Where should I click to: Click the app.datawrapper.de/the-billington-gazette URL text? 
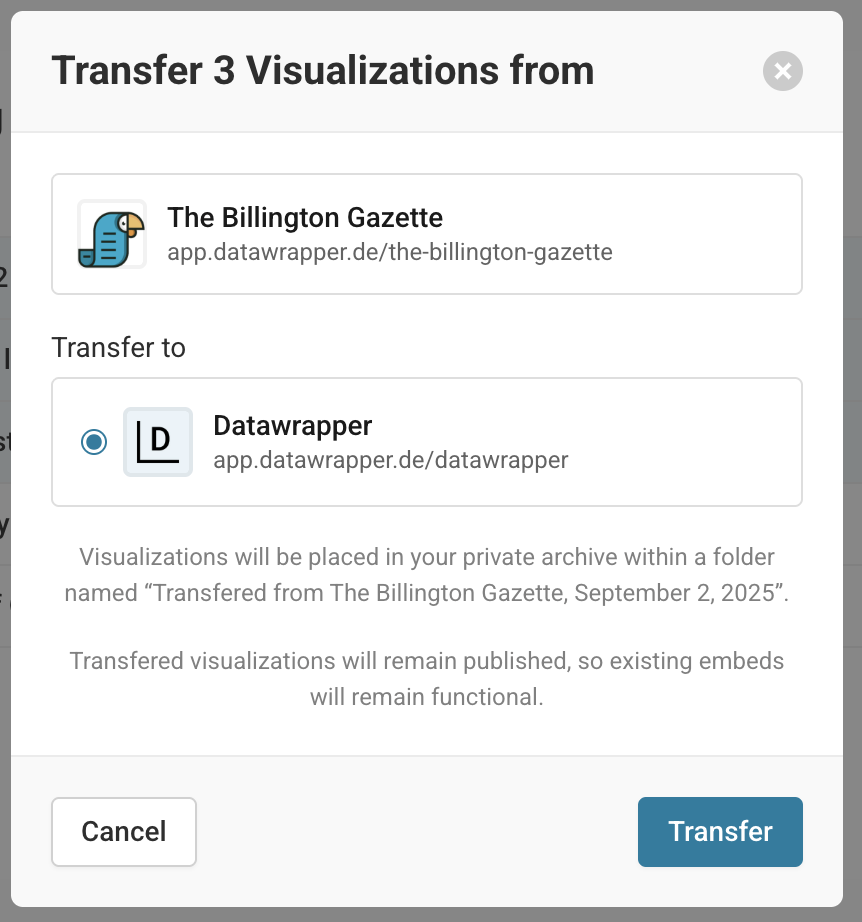click(x=390, y=252)
